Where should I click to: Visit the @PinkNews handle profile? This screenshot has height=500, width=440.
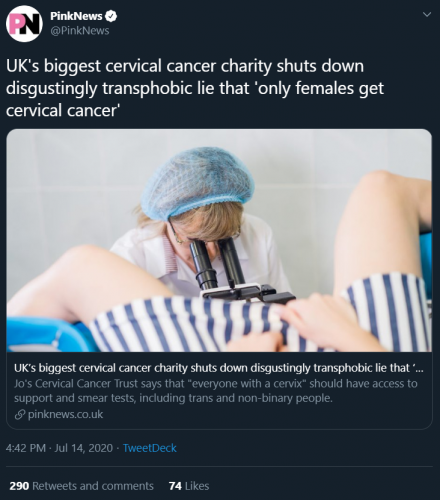80,31
